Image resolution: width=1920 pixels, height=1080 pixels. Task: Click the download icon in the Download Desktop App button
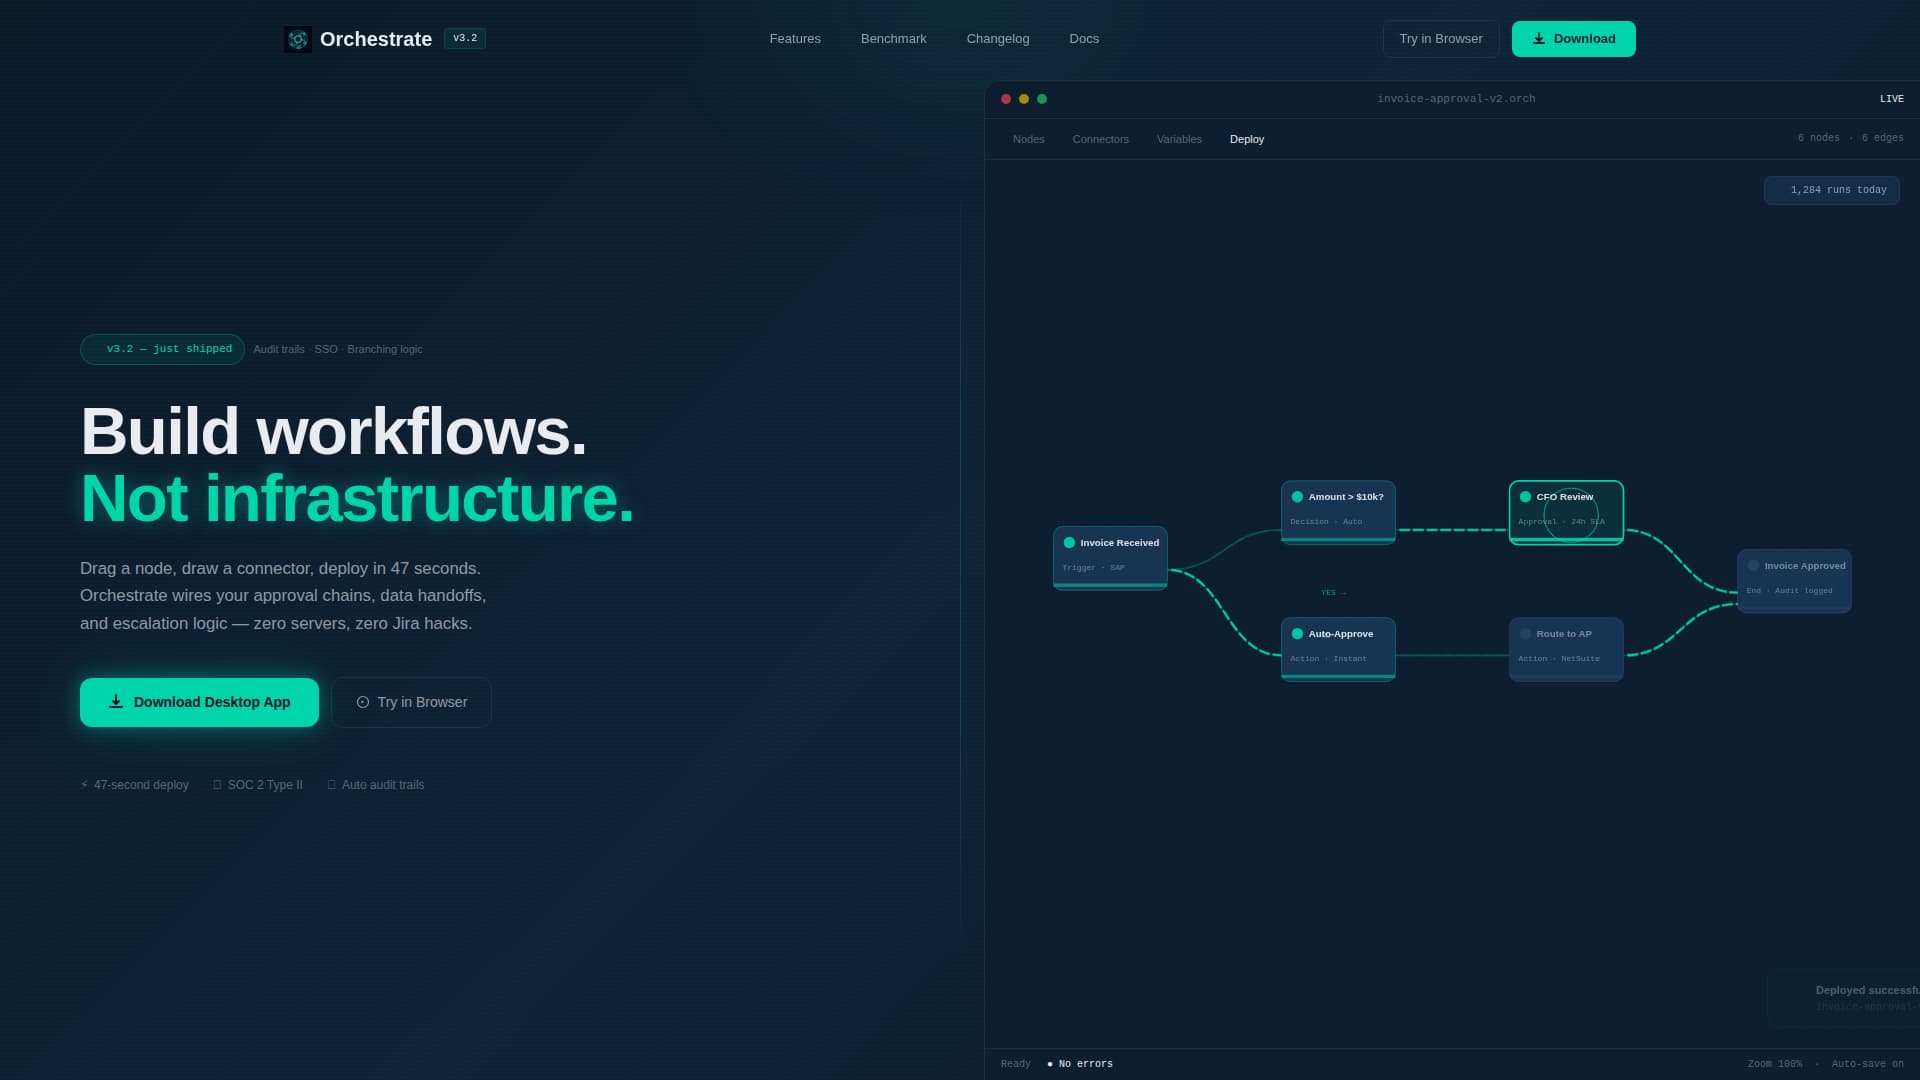tap(116, 702)
